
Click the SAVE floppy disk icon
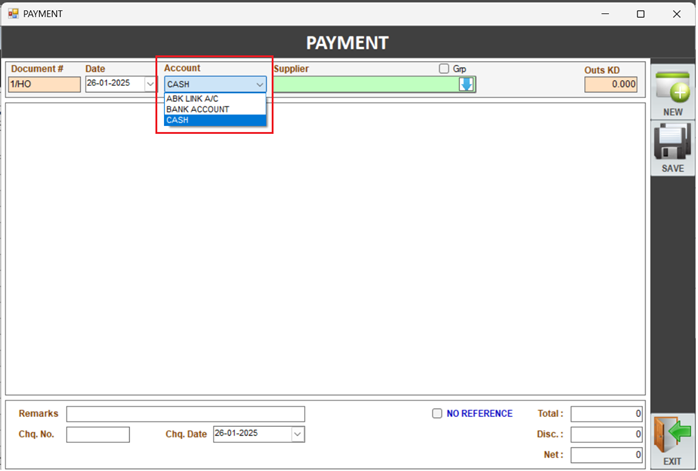(x=672, y=148)
